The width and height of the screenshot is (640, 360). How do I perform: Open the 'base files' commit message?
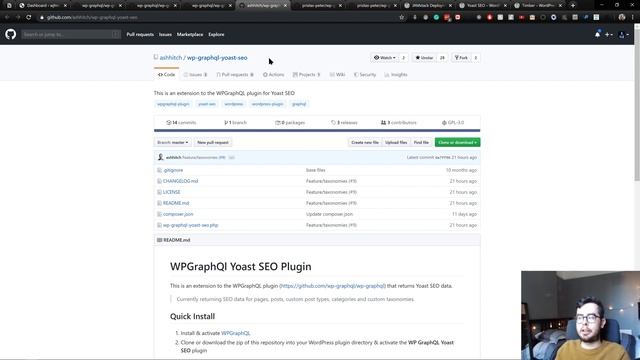316,170
